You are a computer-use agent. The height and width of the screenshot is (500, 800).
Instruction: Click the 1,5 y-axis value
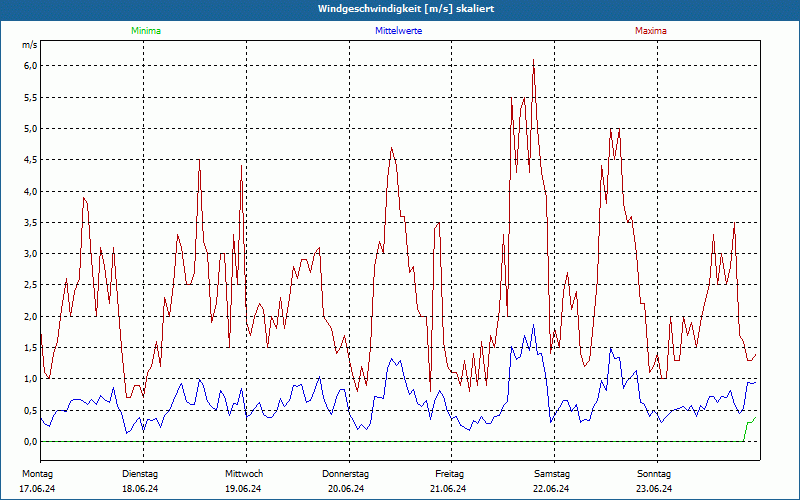31,347
